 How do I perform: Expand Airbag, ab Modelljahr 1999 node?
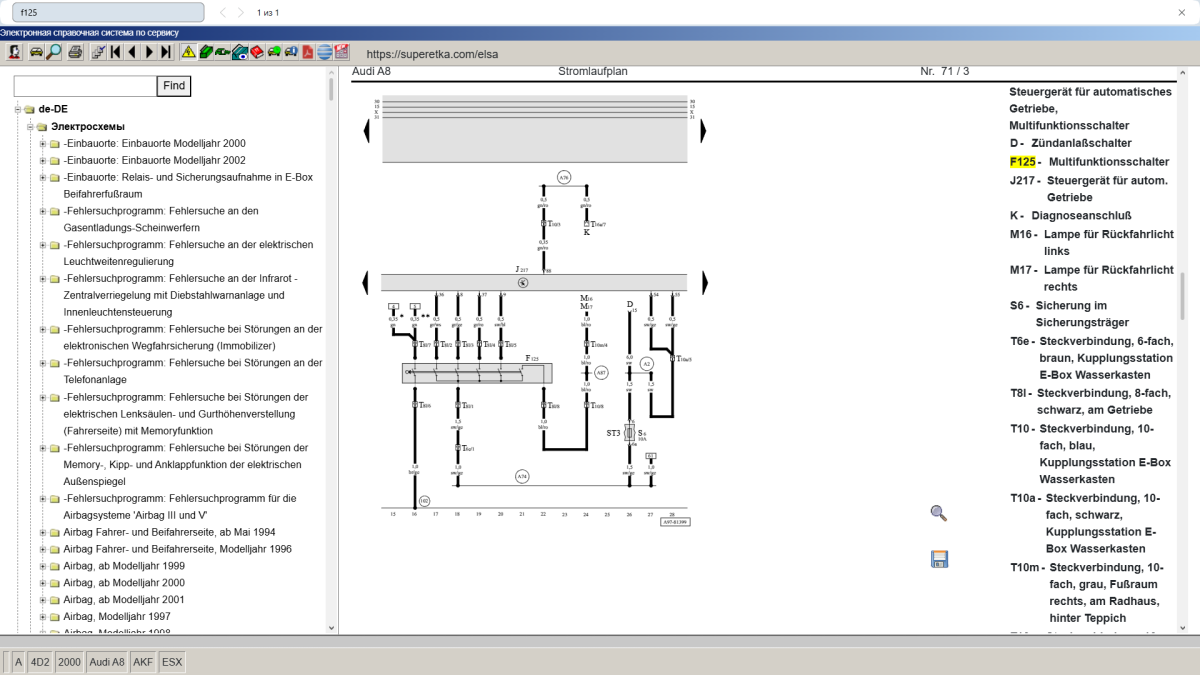43,567
